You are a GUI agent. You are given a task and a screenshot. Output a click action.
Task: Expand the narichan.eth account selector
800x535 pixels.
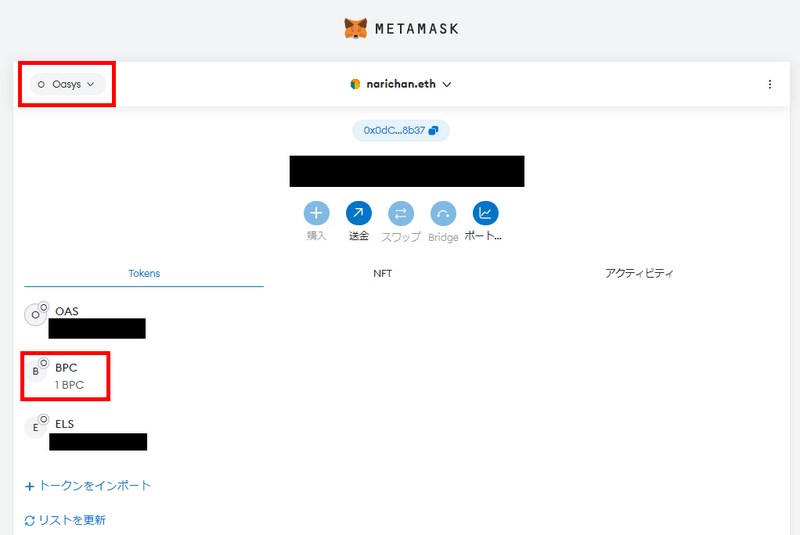click(x=401, y=85)
